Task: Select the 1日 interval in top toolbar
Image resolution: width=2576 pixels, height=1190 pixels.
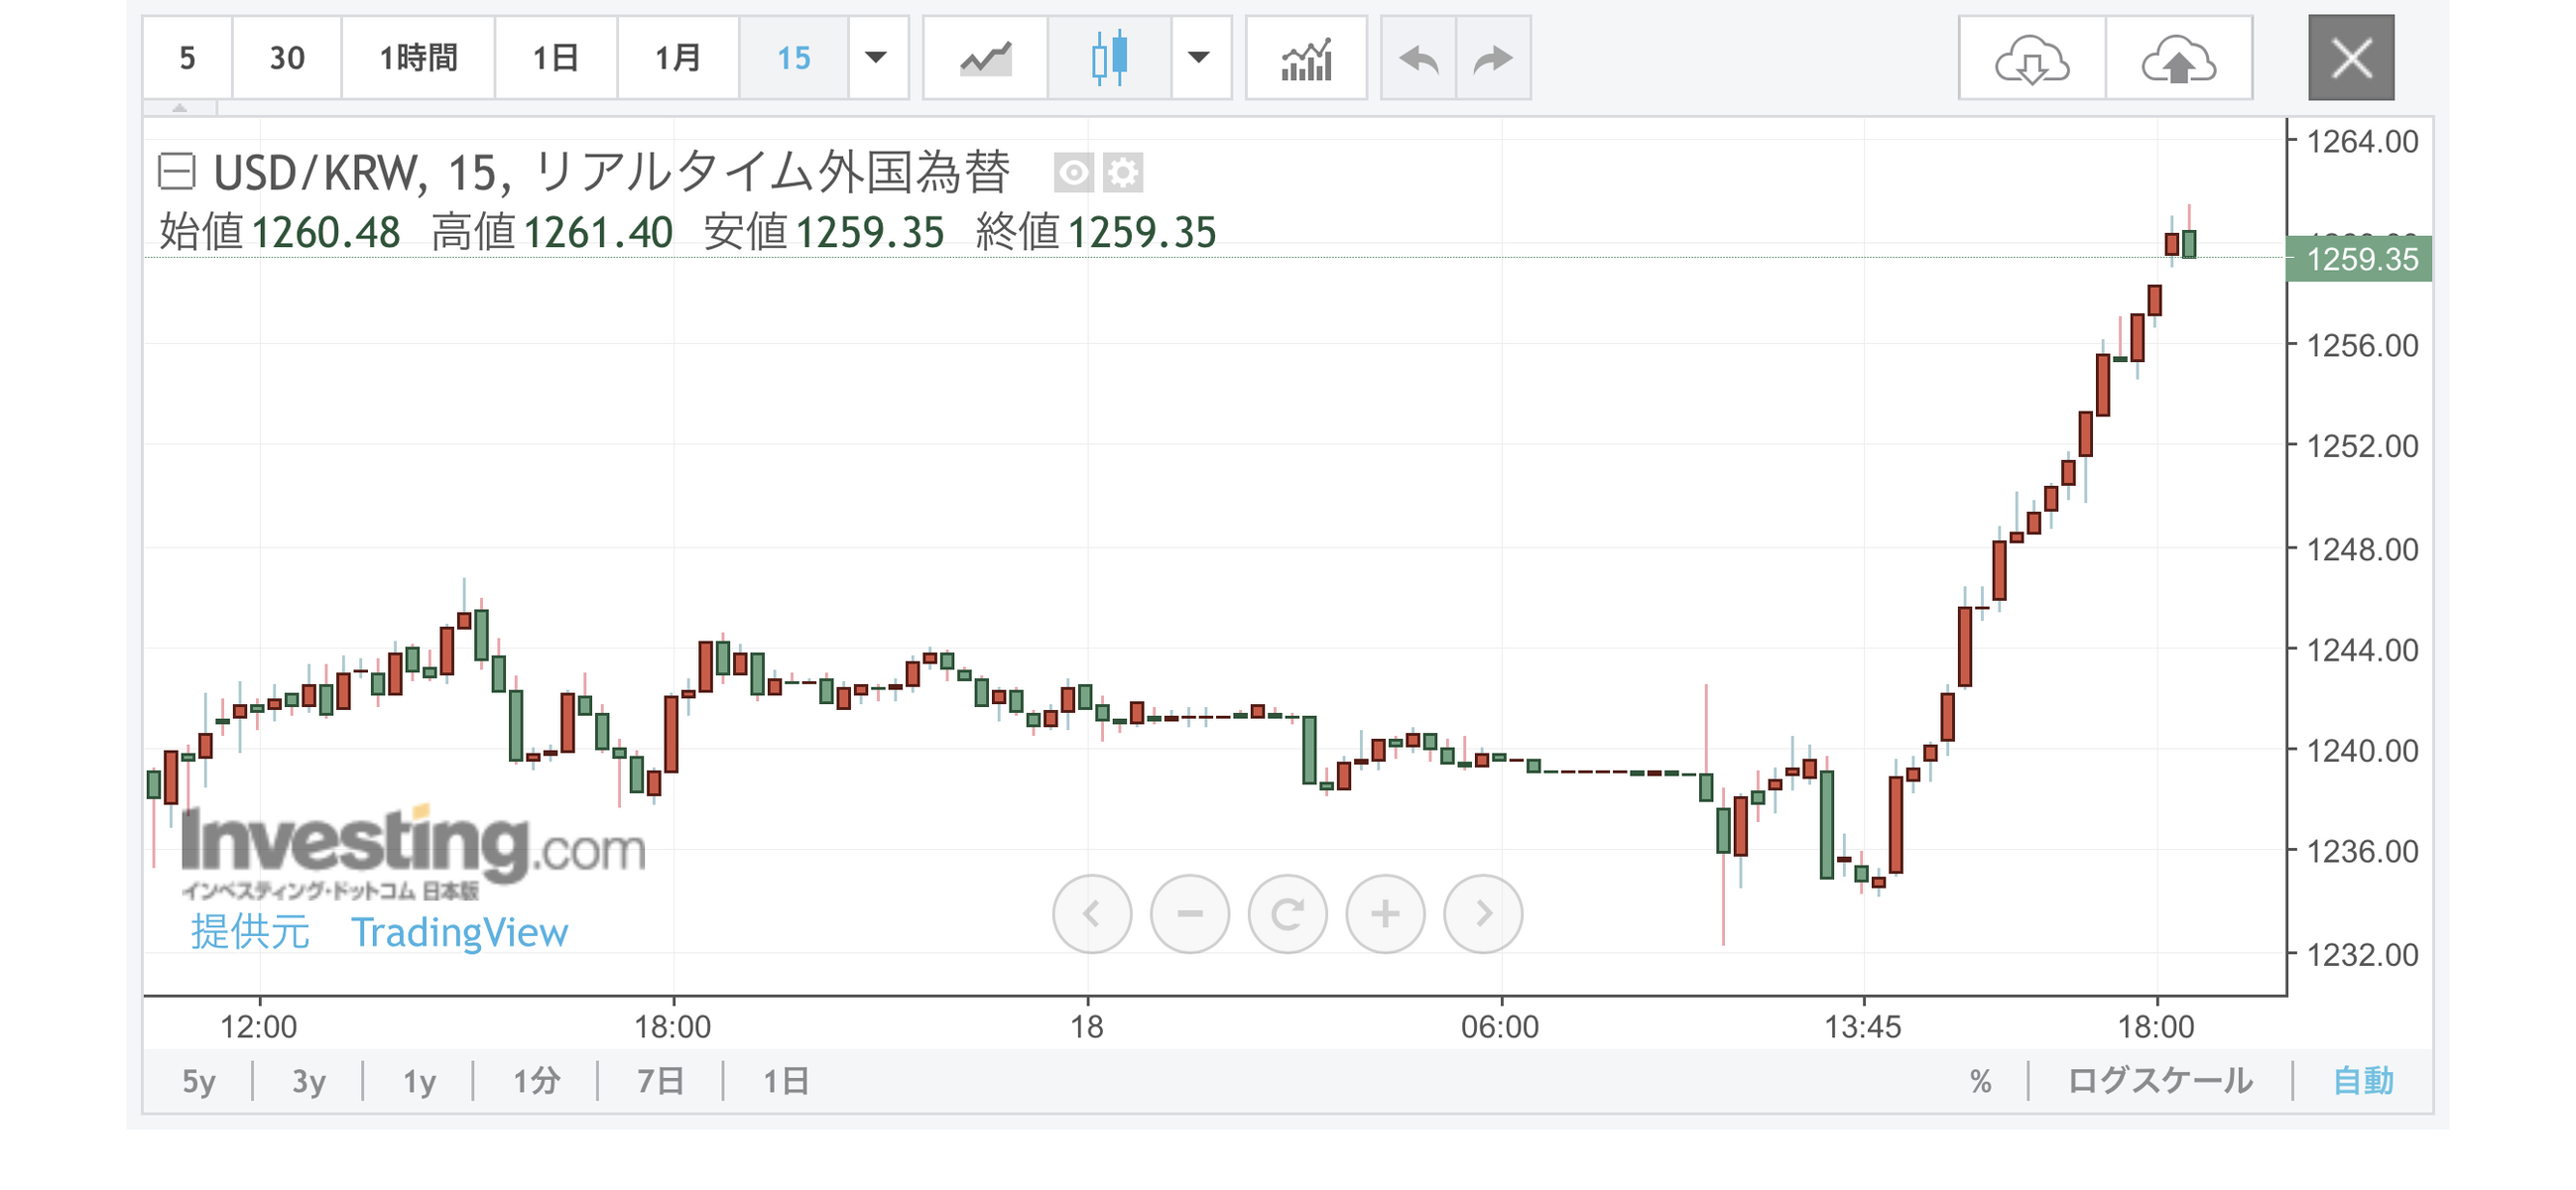Action: click(555, 58)
